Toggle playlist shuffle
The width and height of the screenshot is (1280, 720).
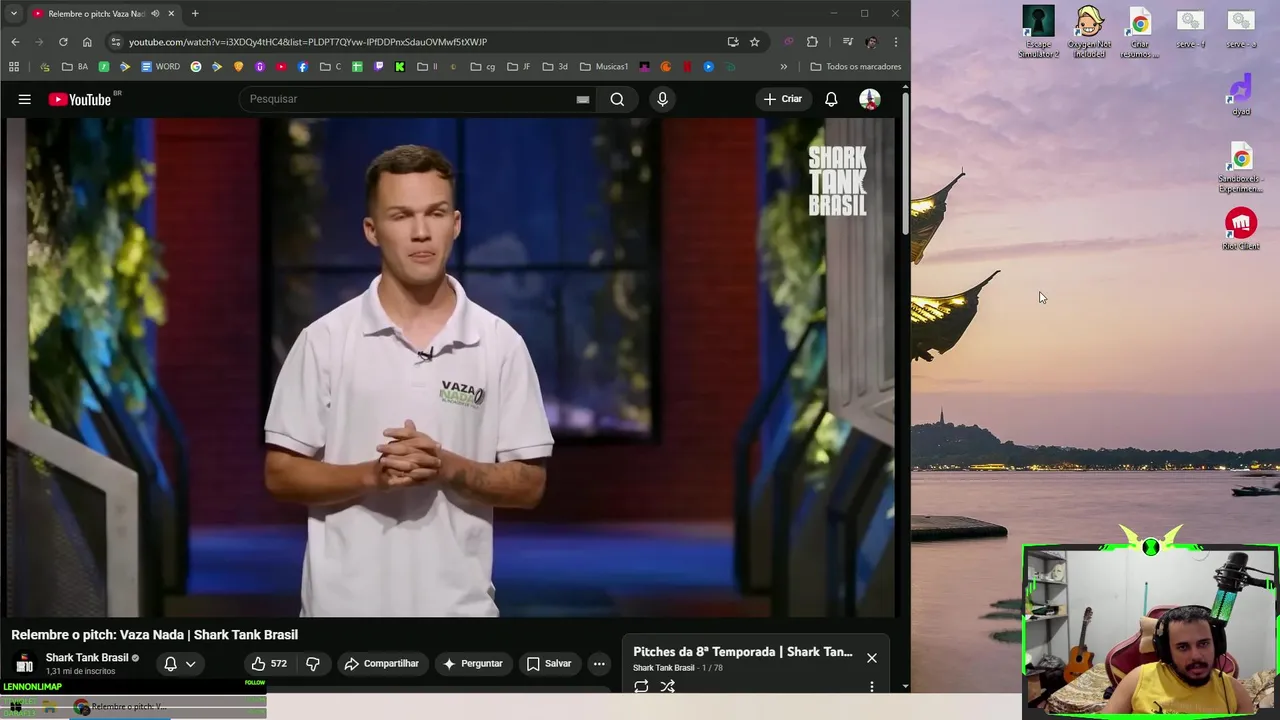(668, 686)
